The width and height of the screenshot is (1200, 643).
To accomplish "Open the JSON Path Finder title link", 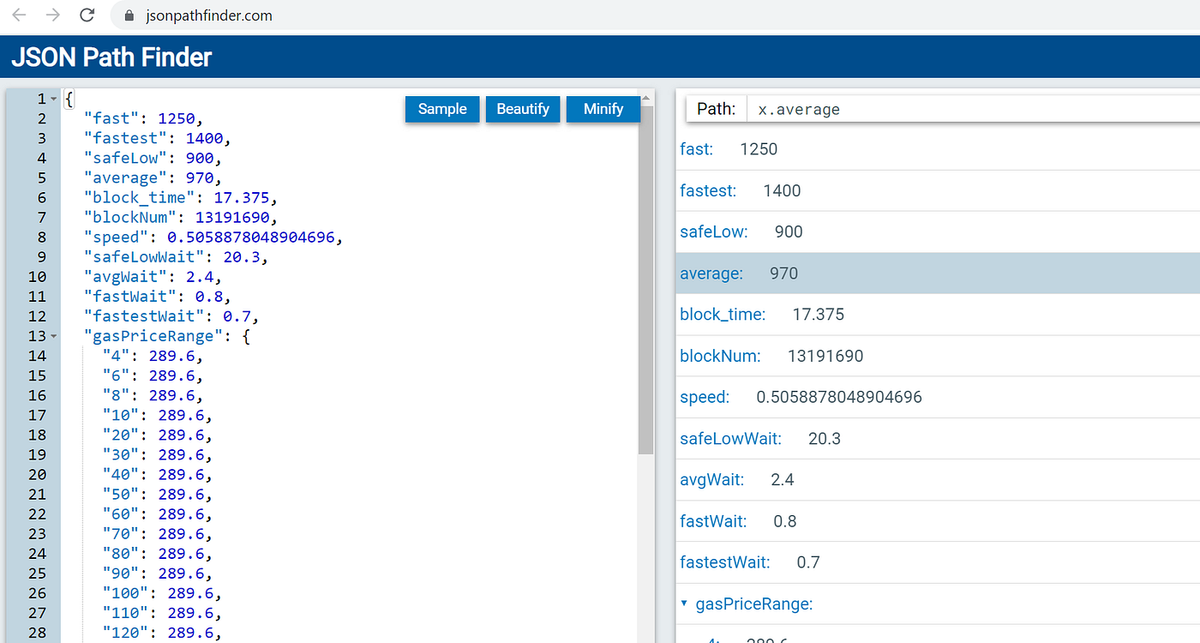I will pos(112,57).
